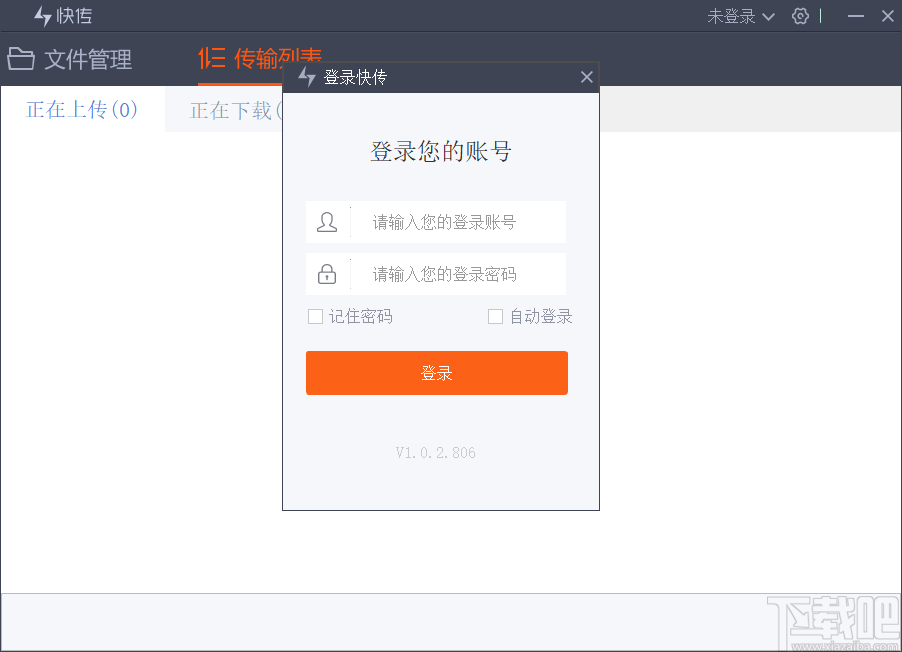This screenshot has width=902, height=652.
Task: Click the login account input field
Action: 460,221
